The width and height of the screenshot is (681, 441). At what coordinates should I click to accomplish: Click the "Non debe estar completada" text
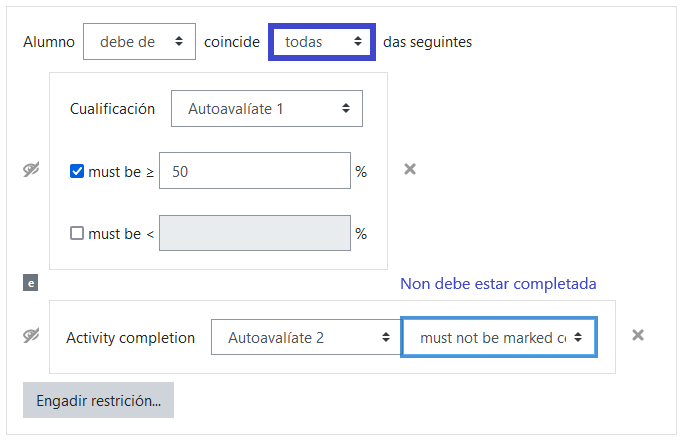coord(498,284)
